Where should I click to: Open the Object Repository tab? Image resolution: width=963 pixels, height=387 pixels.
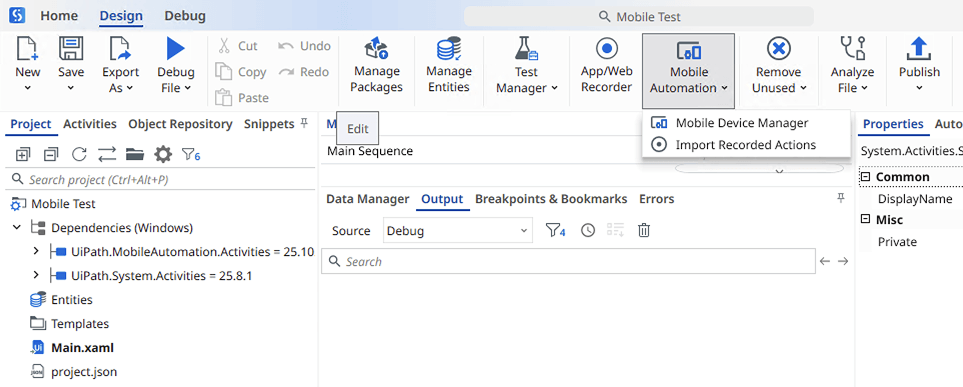pyautogui.click(x=180, y=124)
